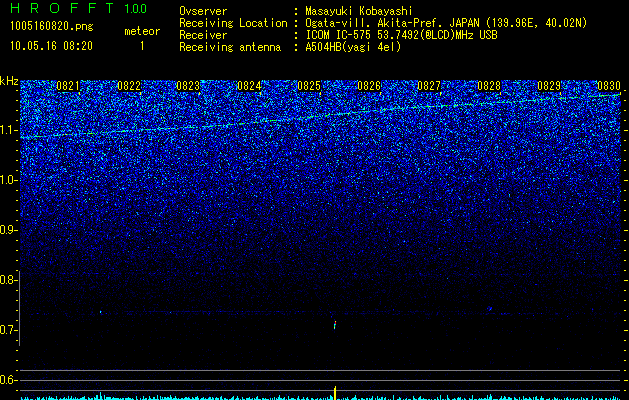
Task: Click the 0822 time marker
Action: click(x=129, y=86)
